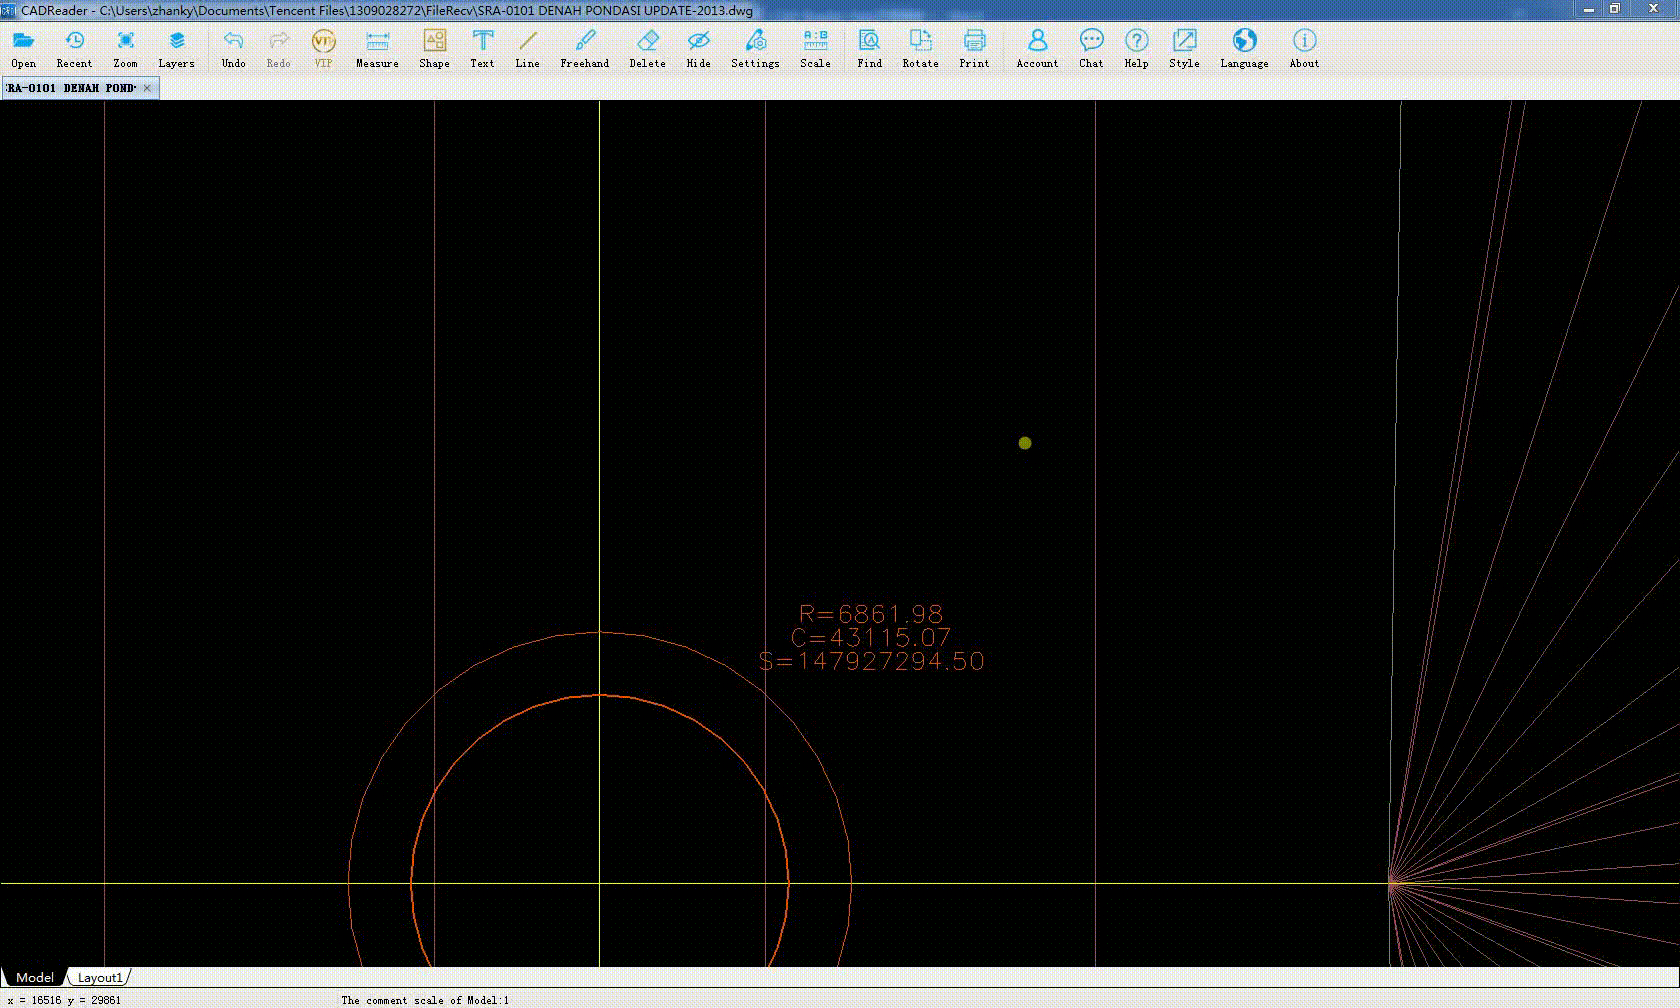
Task: Change the Language setting
Action: (x=1244, y=48)
